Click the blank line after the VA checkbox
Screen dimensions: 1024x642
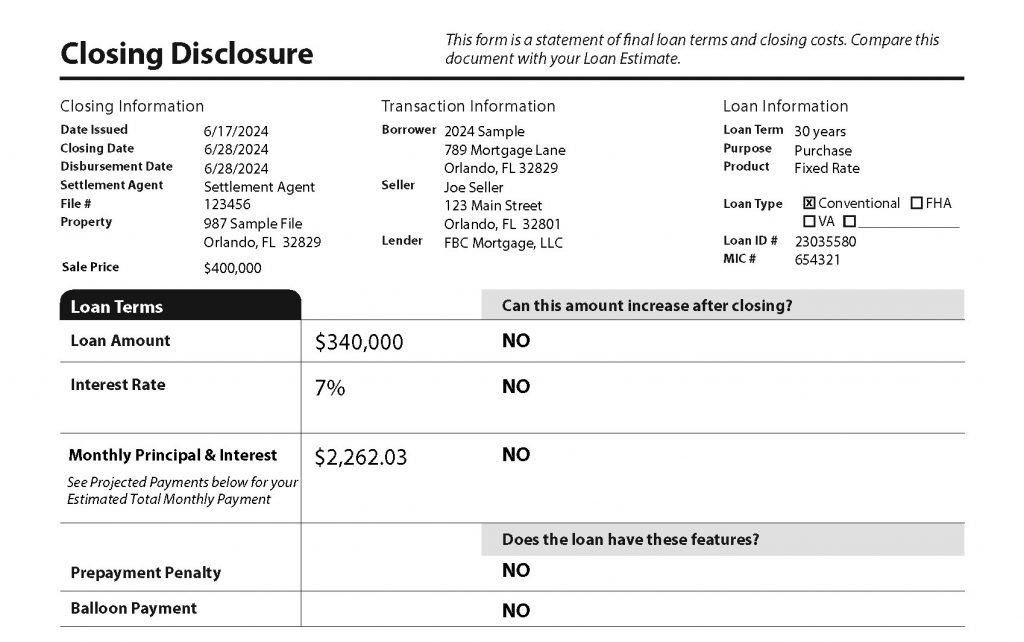click(908, 222)
